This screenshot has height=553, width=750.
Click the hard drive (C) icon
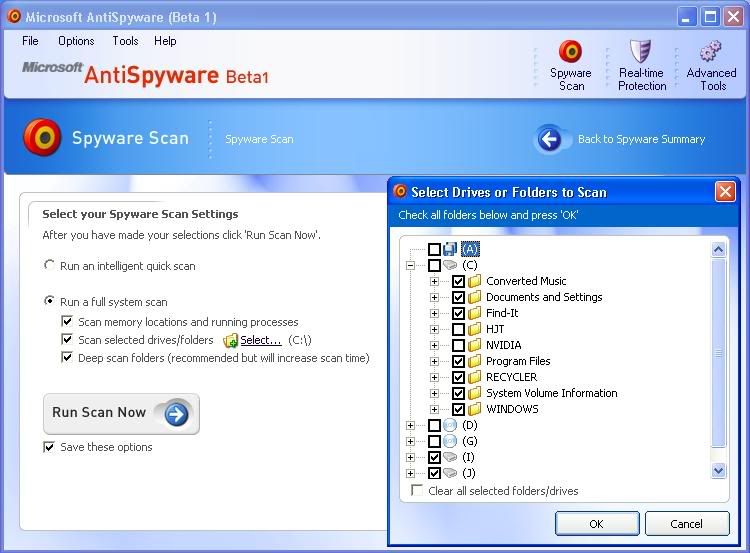450,265
